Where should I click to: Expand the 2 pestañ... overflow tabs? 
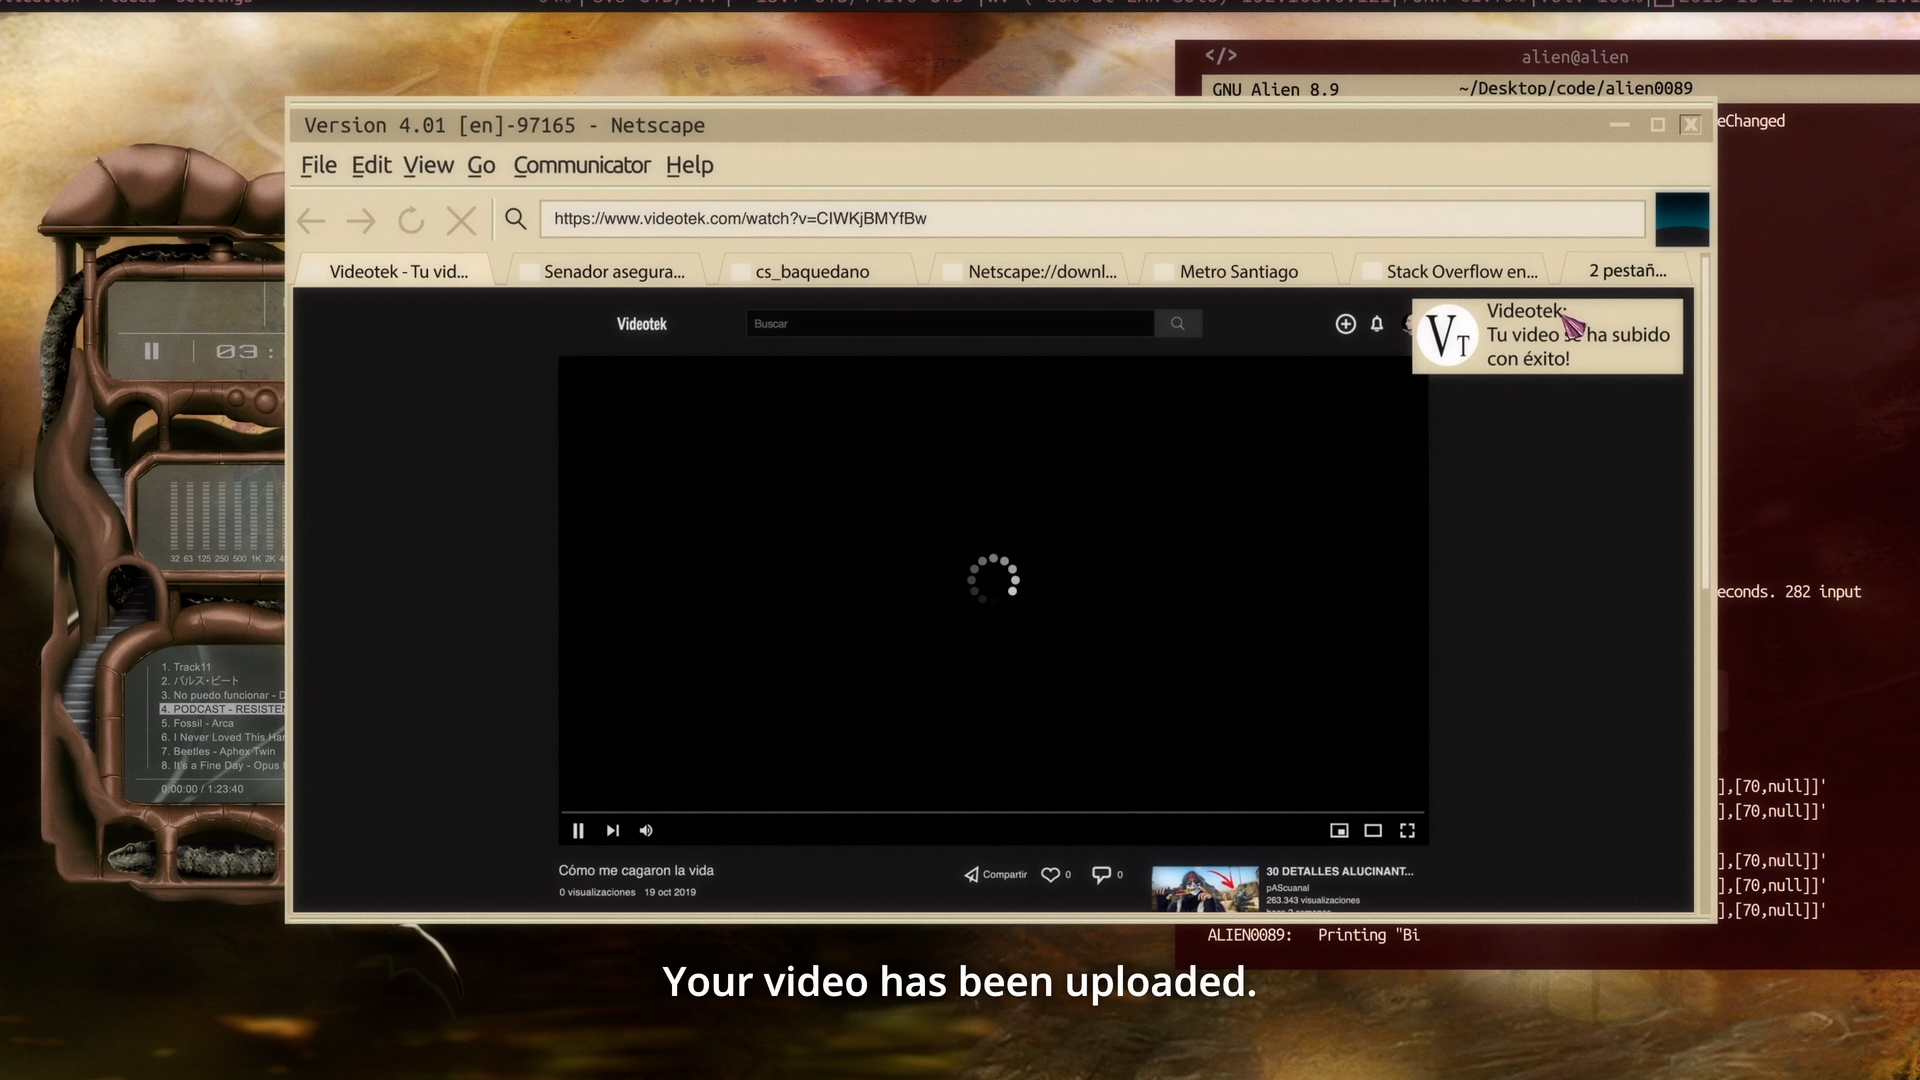(x=1627, y=271)
